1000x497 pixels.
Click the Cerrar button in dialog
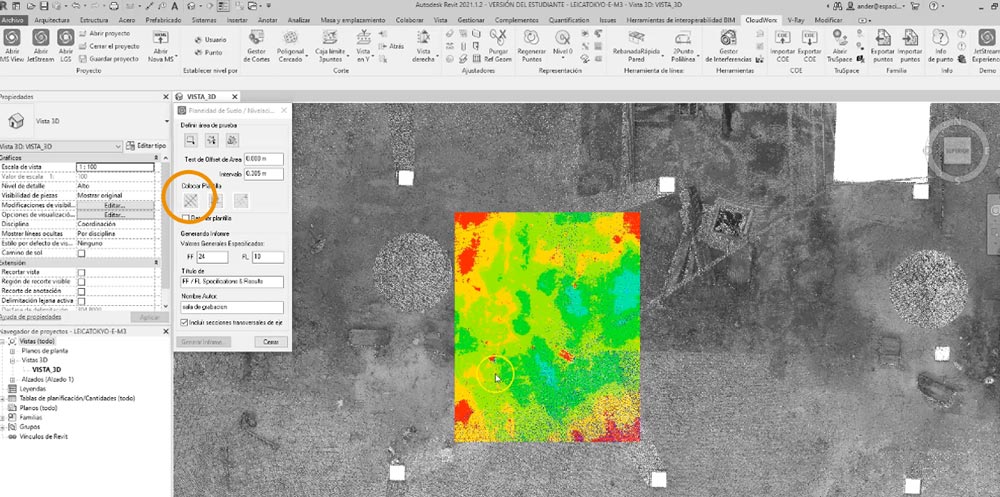pyautogui.click(x=269, y=341)
